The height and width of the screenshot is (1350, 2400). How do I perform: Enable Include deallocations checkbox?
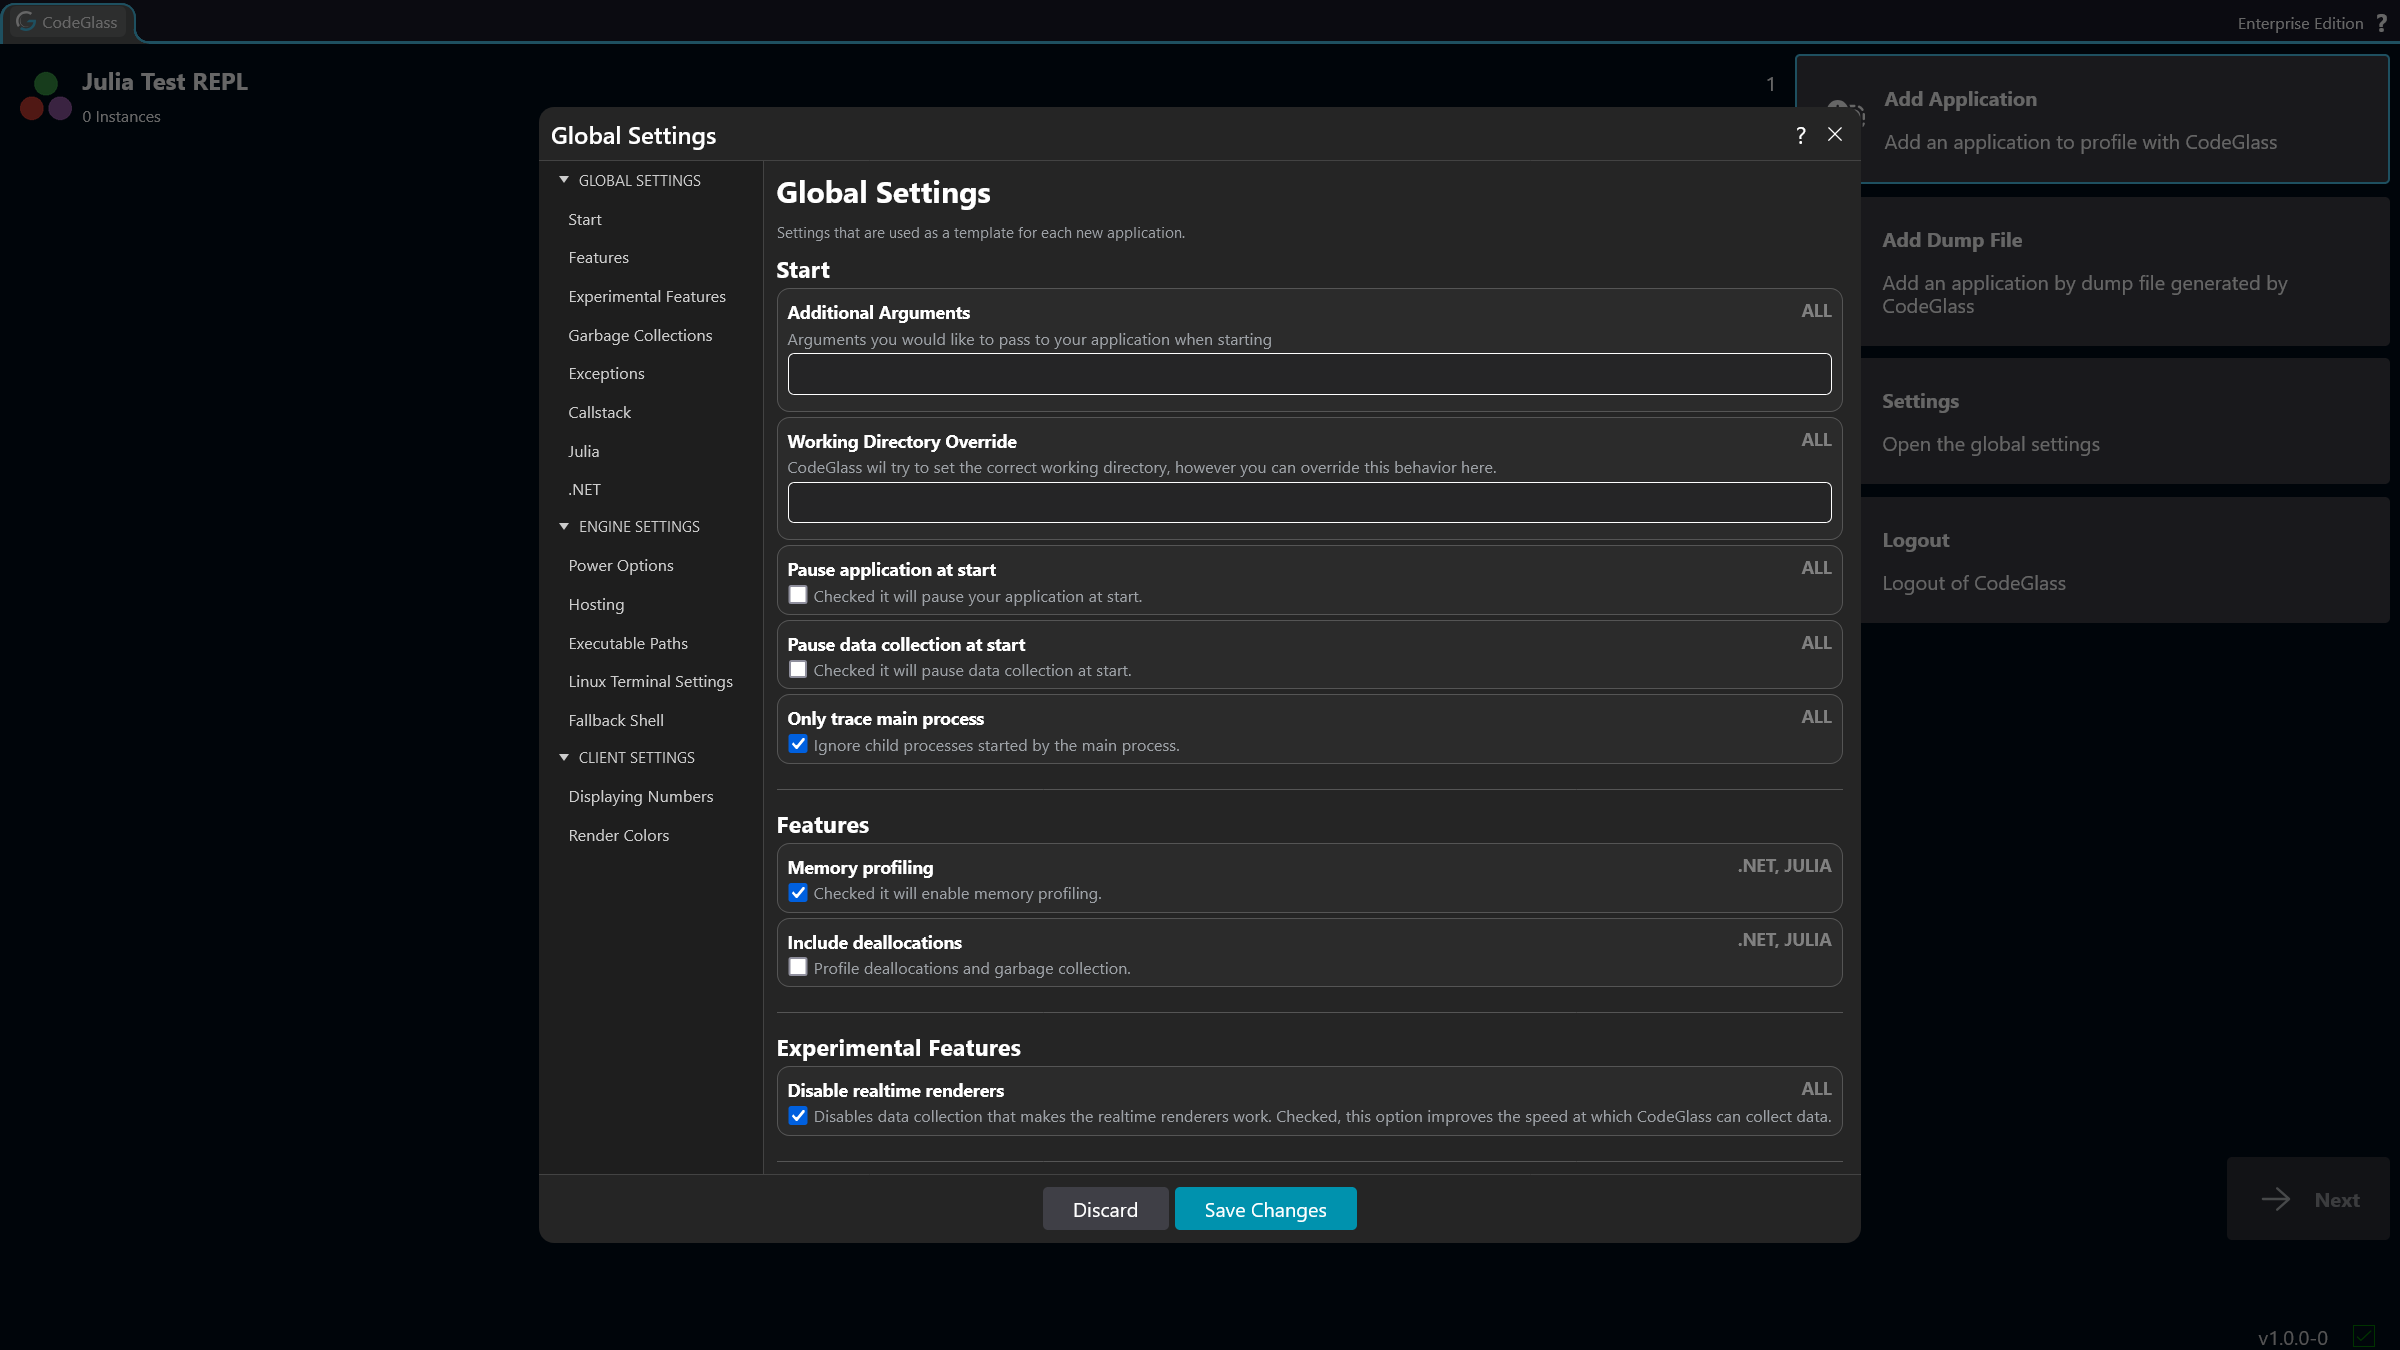(798, 967)
